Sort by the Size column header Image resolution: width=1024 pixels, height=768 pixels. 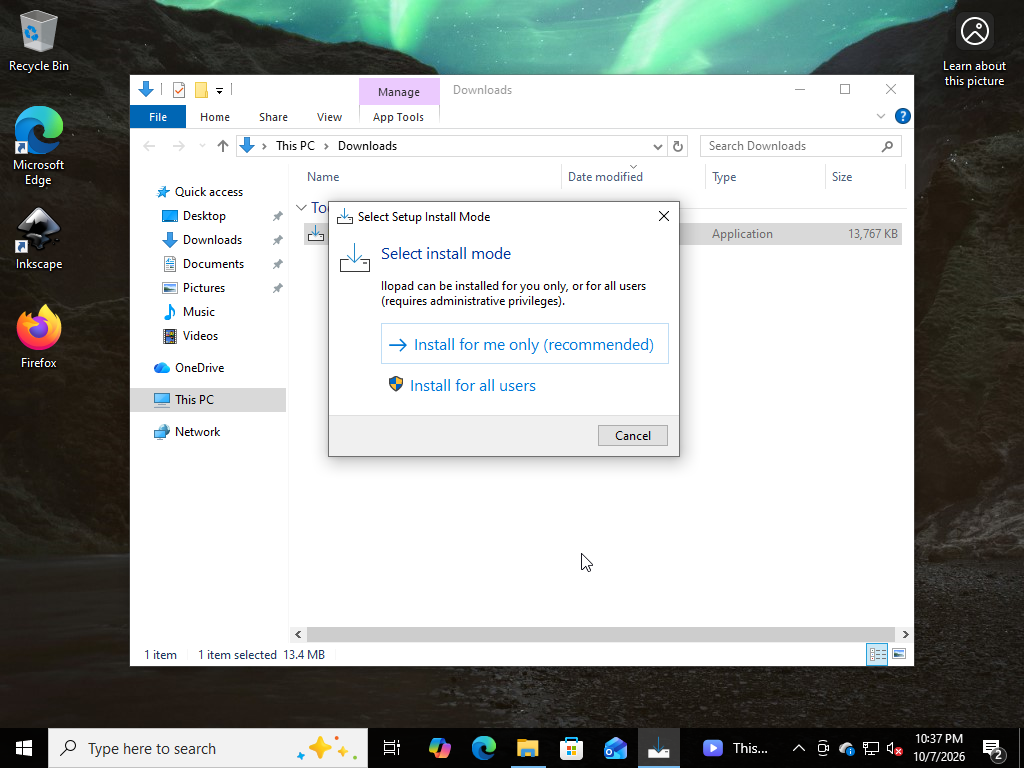tap(842, 176)
